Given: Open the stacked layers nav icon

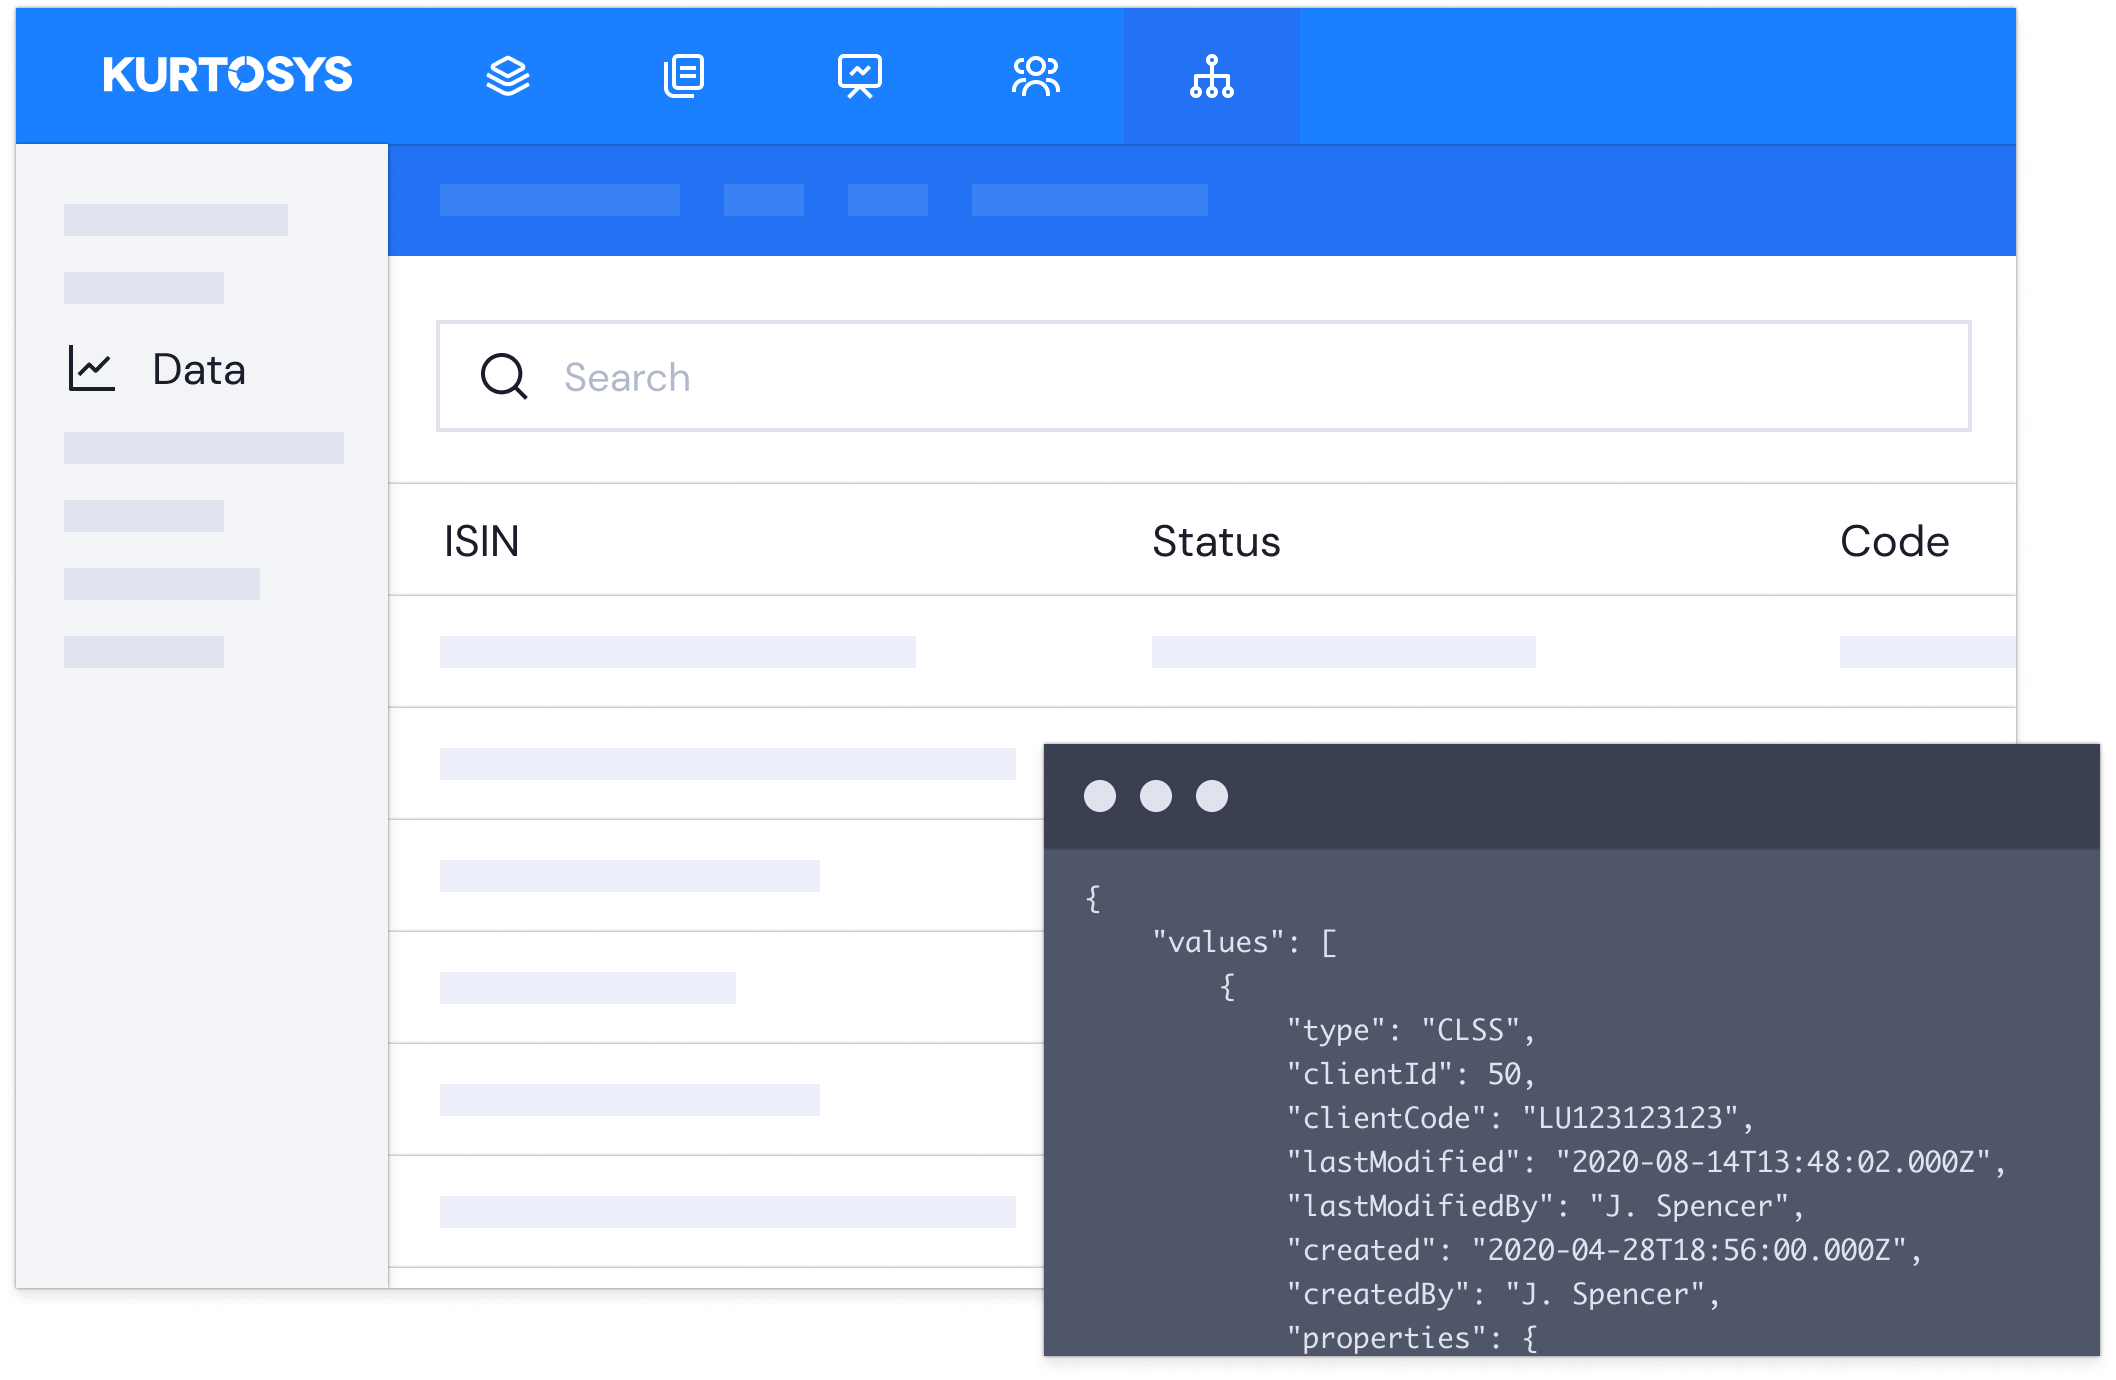Looking at the screenshot, I should click(508, 76).
